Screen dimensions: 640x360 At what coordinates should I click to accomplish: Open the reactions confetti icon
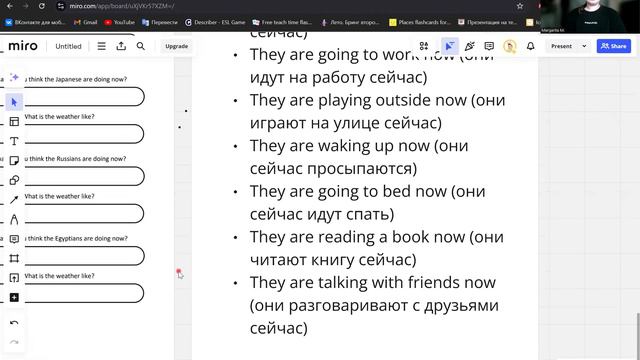(470, 46)
